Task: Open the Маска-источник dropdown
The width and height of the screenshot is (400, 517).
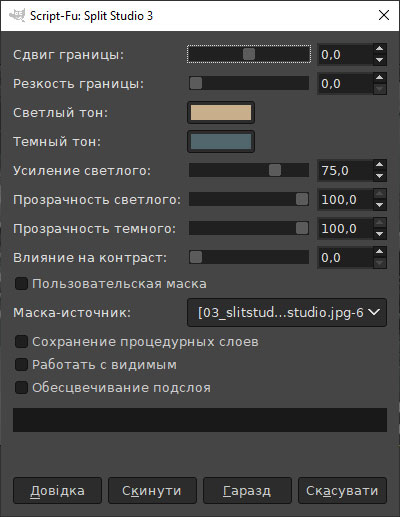Action: click(287, 313)
